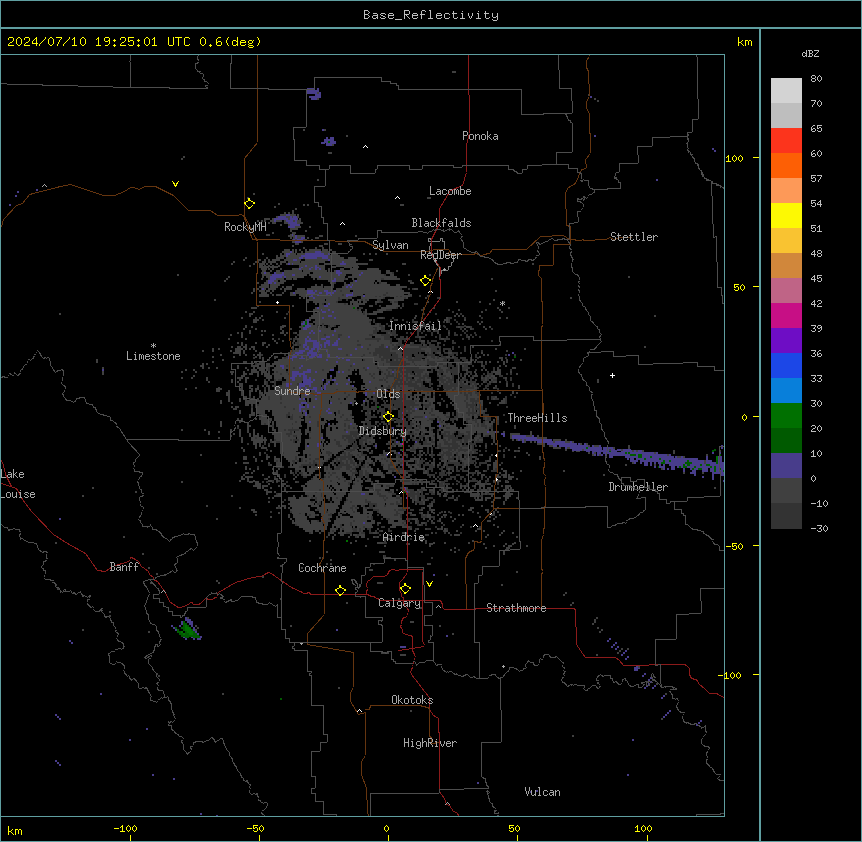Click the Cochrane city label
Image resolution: width=862 pixels, height=842 pixels.
(322, 568)
